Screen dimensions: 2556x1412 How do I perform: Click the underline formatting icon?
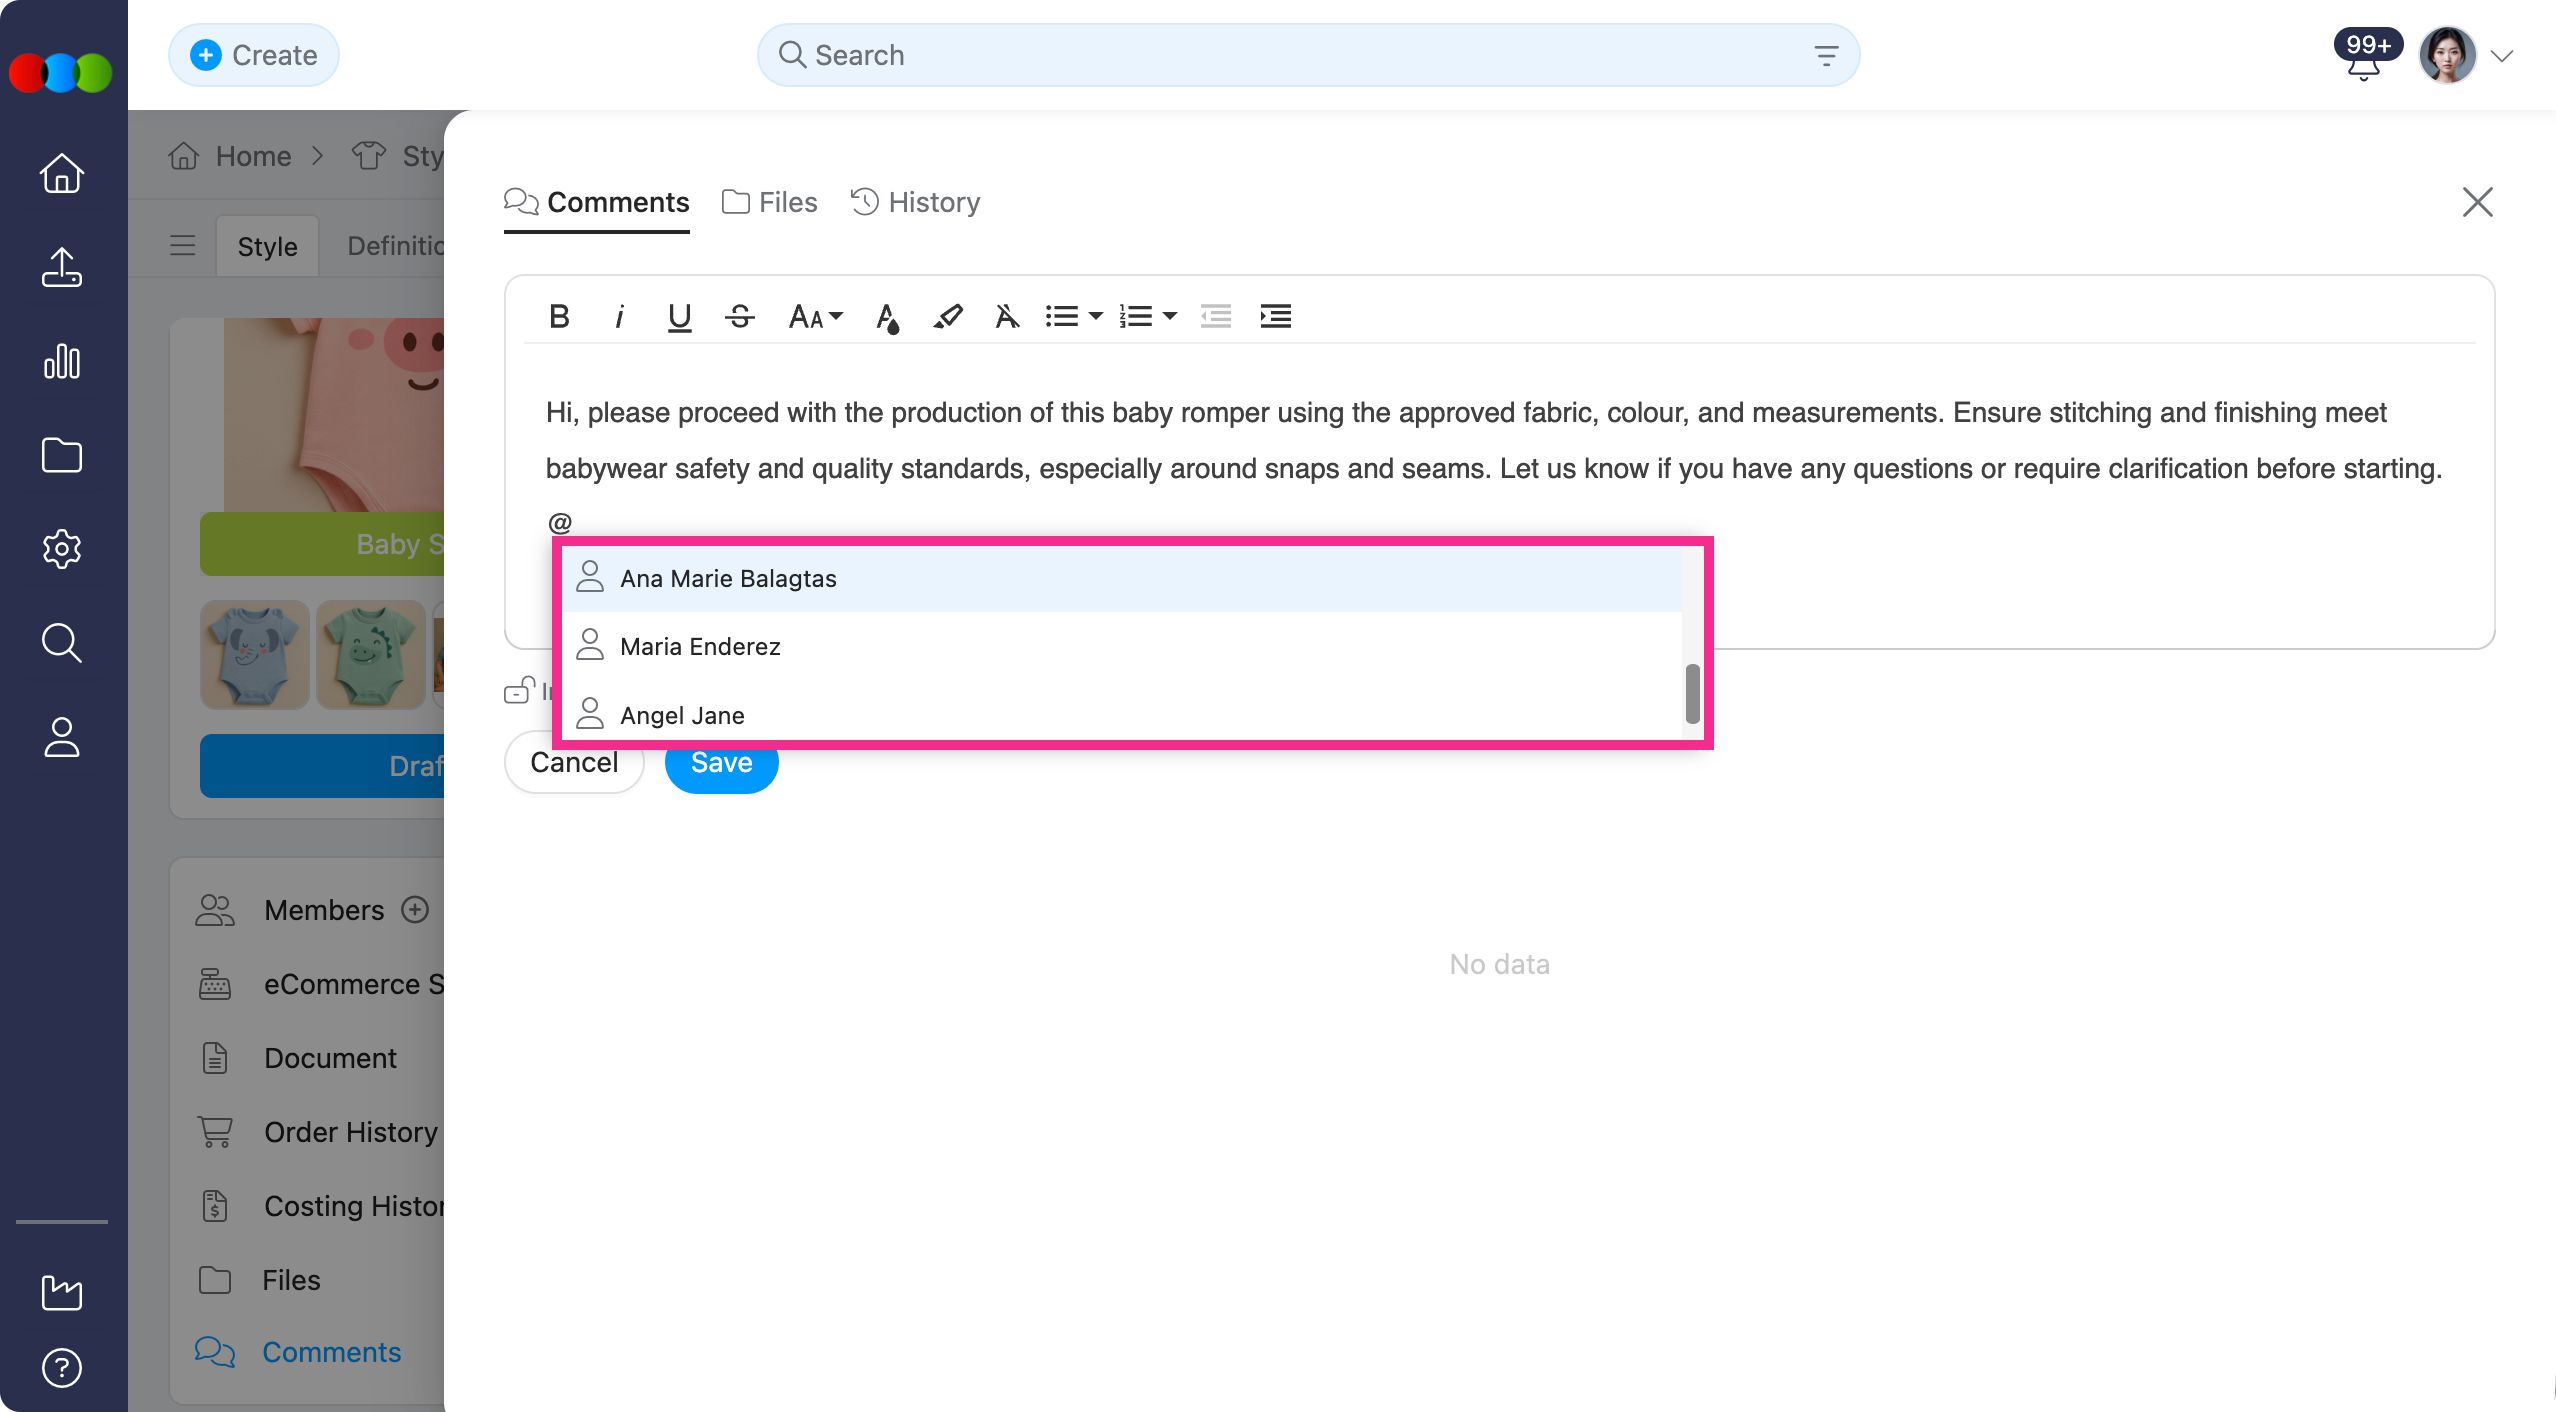(x=679, y=317)
